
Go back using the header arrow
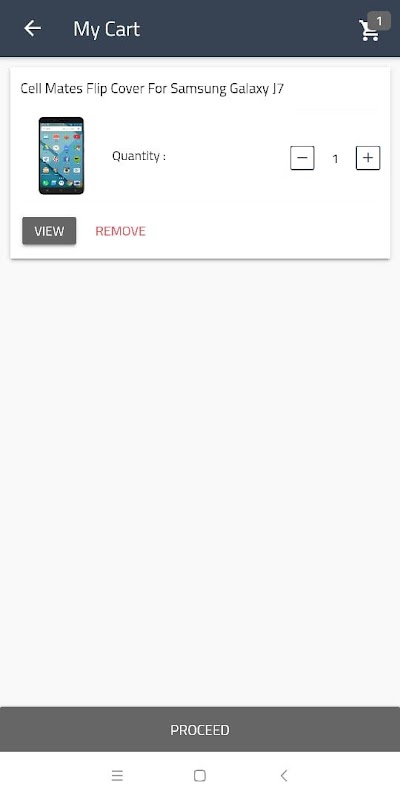(x=32, y=29)
